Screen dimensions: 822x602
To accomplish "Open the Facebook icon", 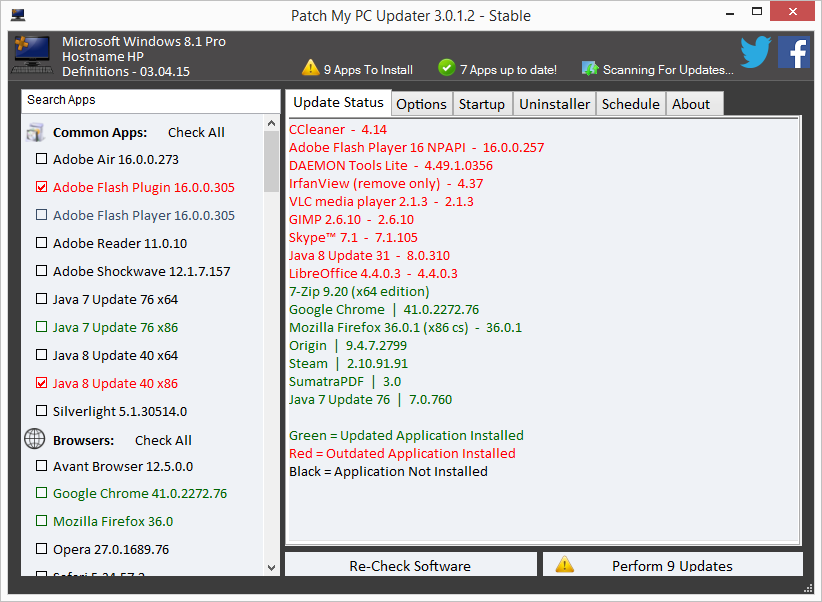I will pyautogui.click(x=794, y=52).
